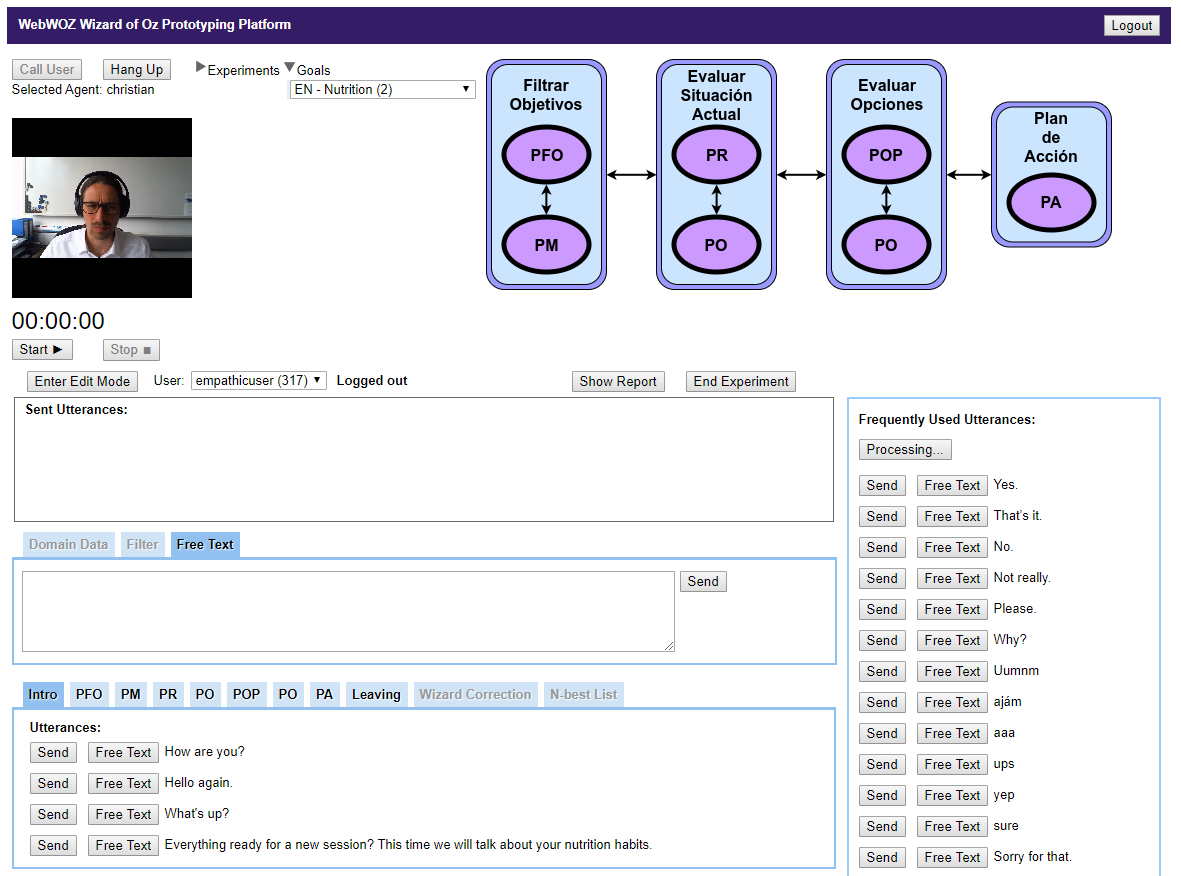Send the 'Why?' utterance
Screen dimensions: 1181x876
(882, 640)
